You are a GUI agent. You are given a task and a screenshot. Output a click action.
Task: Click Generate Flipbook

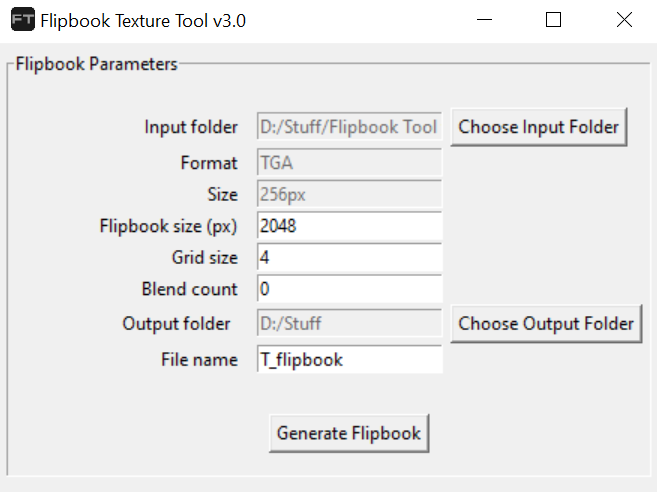349,433
